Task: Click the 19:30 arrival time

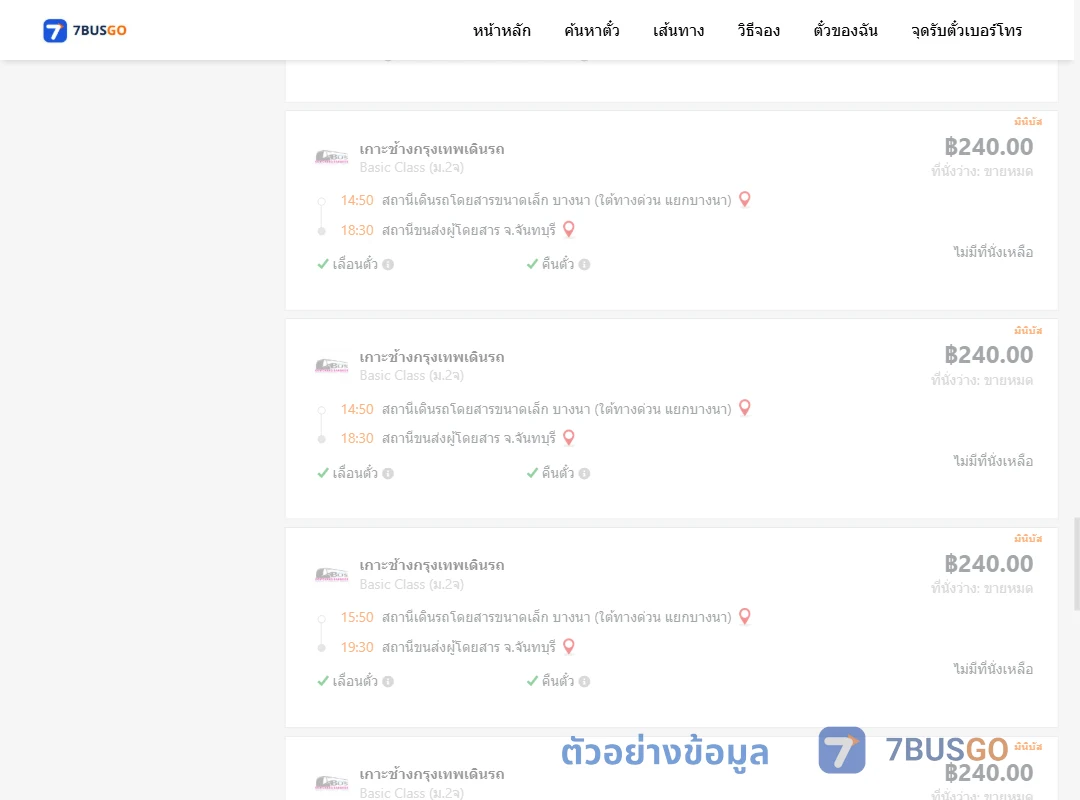Action: pyautogui.click(x=357, y=647)
